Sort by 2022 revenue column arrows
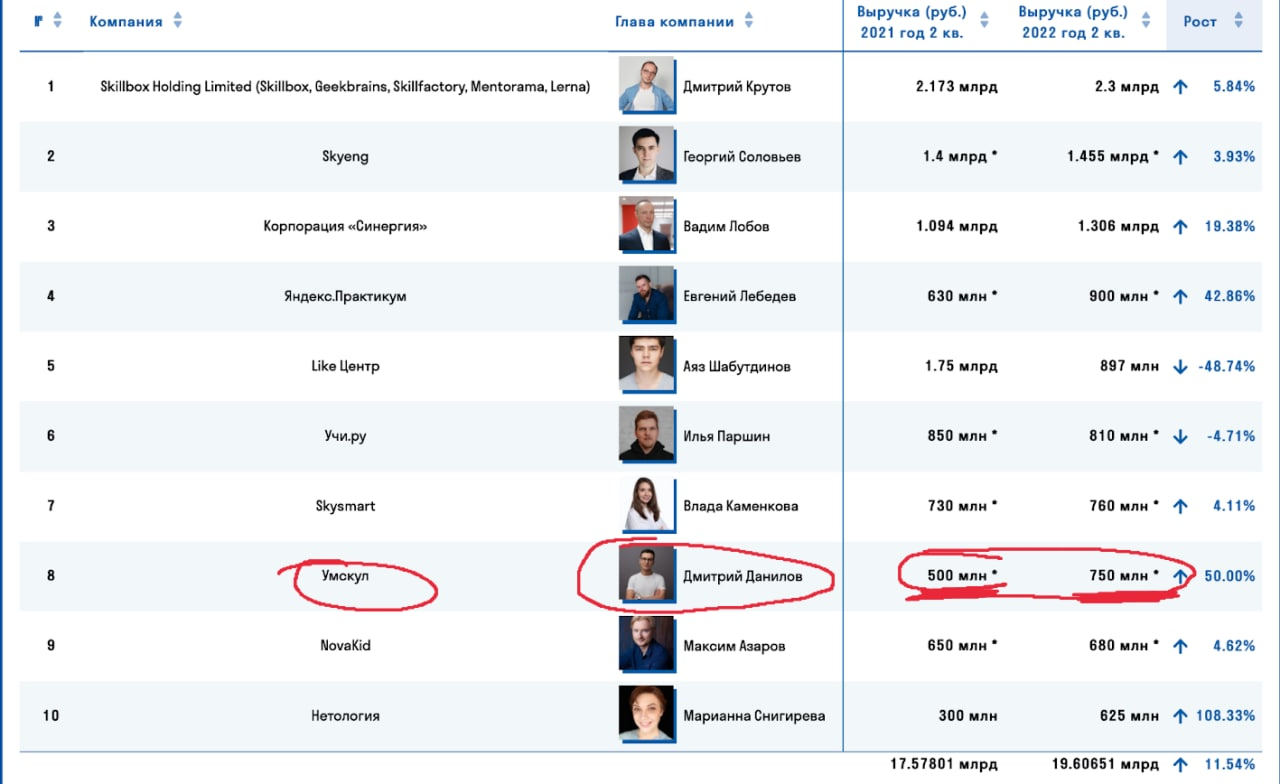 [x=1146, y=21]
